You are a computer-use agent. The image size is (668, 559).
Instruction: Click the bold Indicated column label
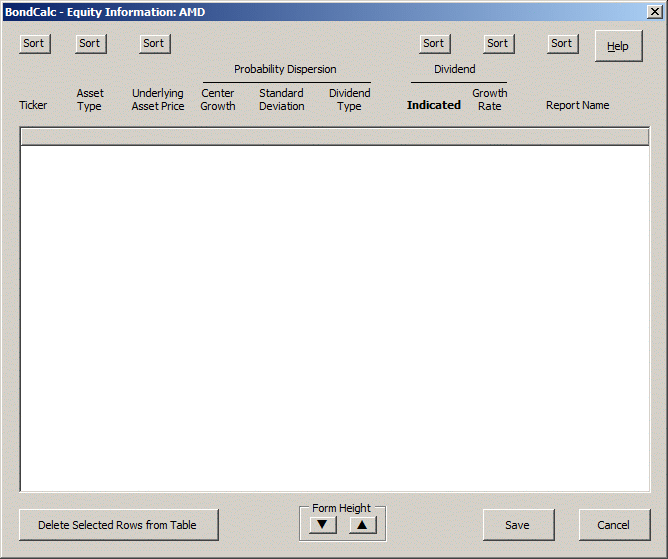click(433, 105)
